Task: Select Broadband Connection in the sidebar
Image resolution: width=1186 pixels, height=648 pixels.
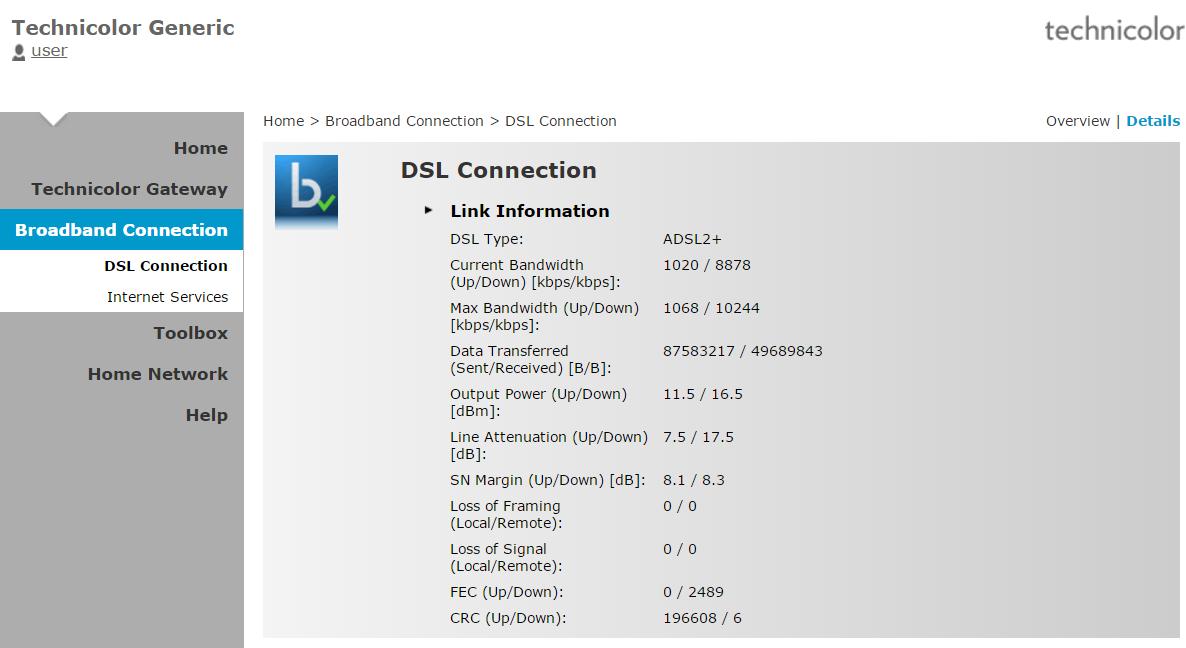Action: (121, 230)
